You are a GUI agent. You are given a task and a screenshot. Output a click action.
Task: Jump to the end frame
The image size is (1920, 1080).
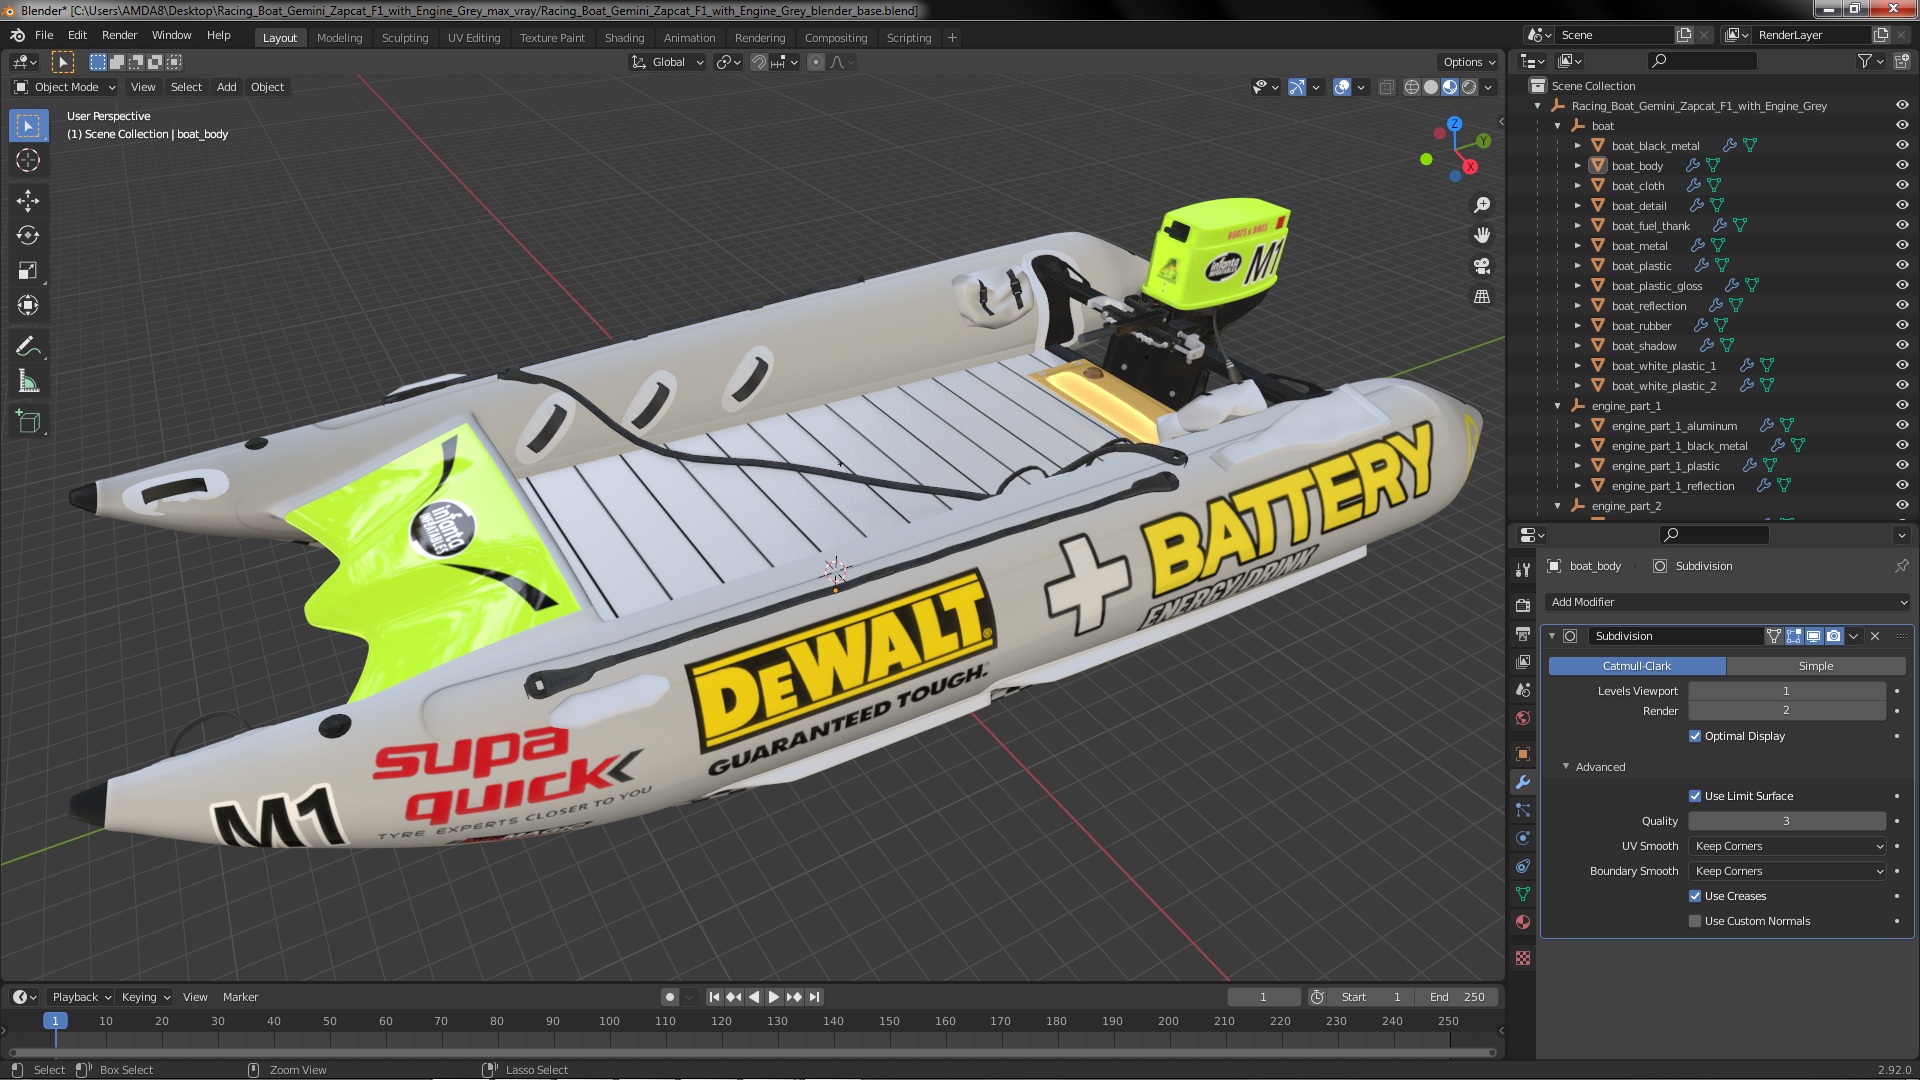point(814,997)
